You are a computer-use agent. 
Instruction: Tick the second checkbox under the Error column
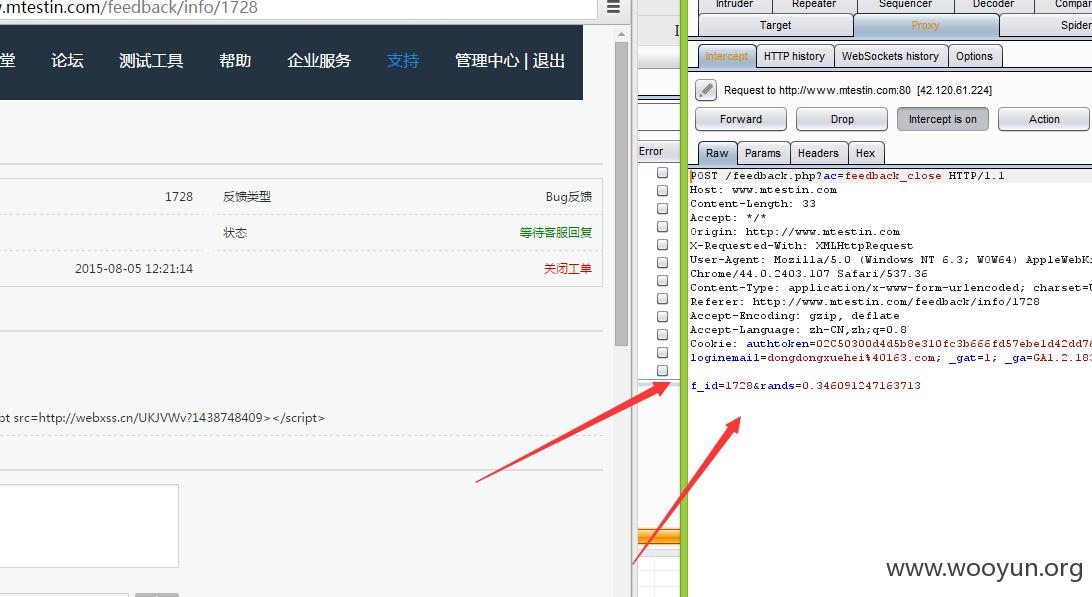coord(662,190)
